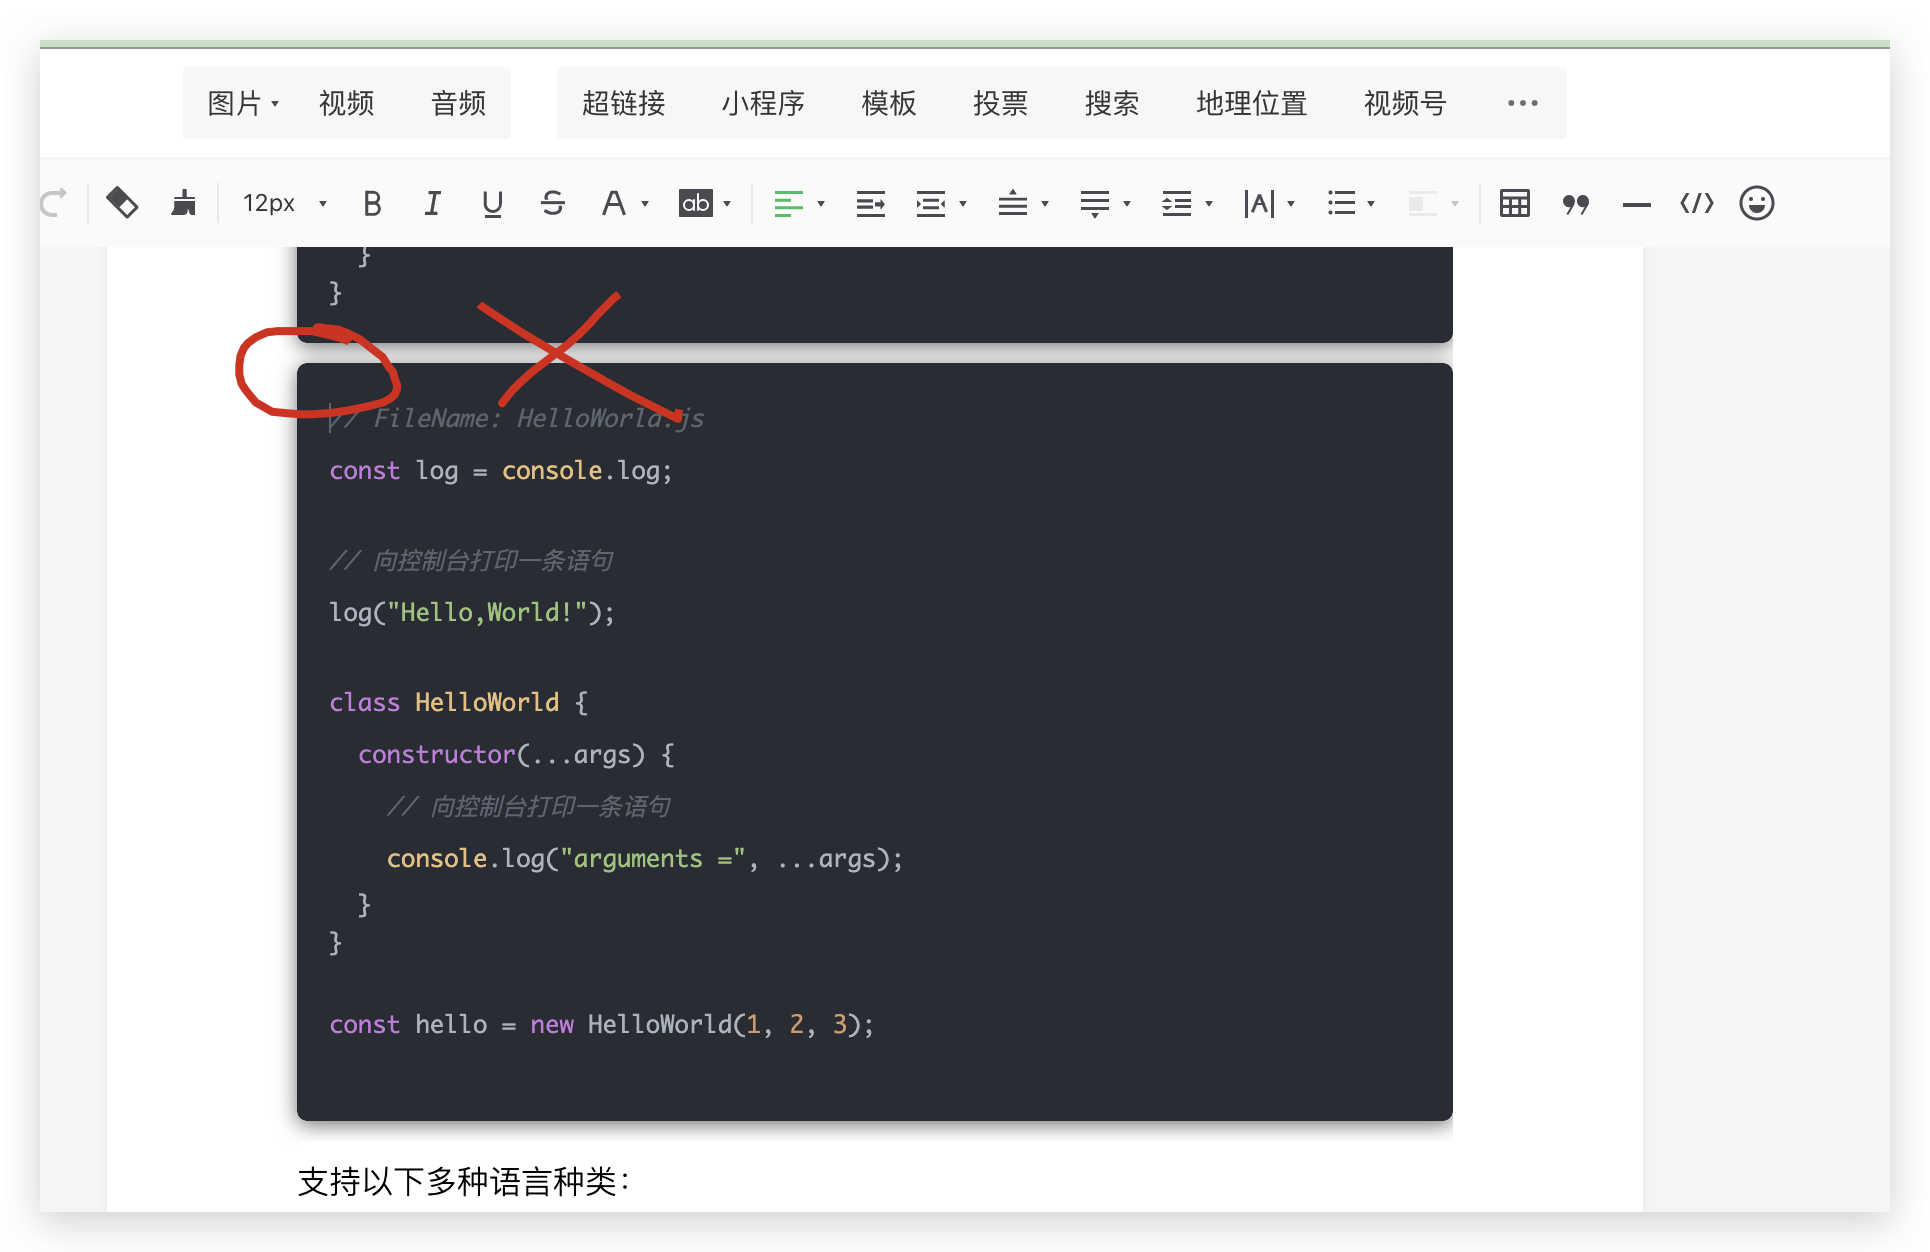
Task: Toggle underline formatting
Action: tap(492, 204)
